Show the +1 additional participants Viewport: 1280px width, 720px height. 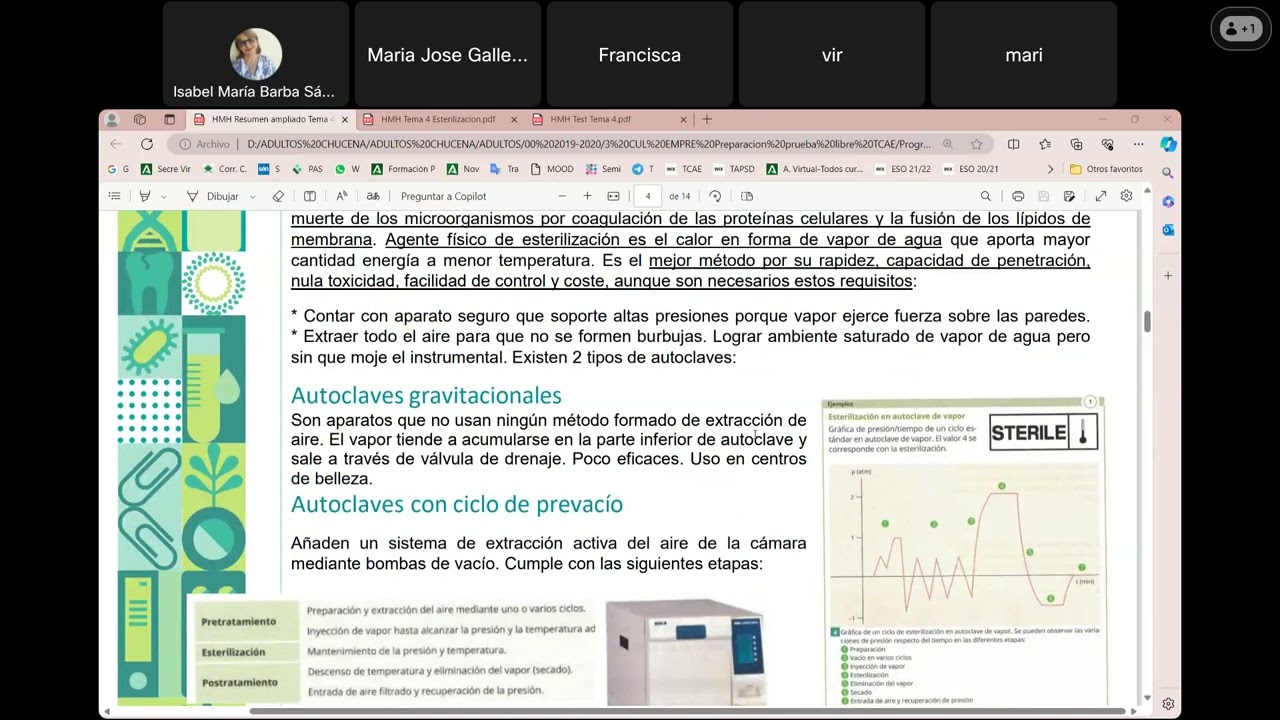1240,29
